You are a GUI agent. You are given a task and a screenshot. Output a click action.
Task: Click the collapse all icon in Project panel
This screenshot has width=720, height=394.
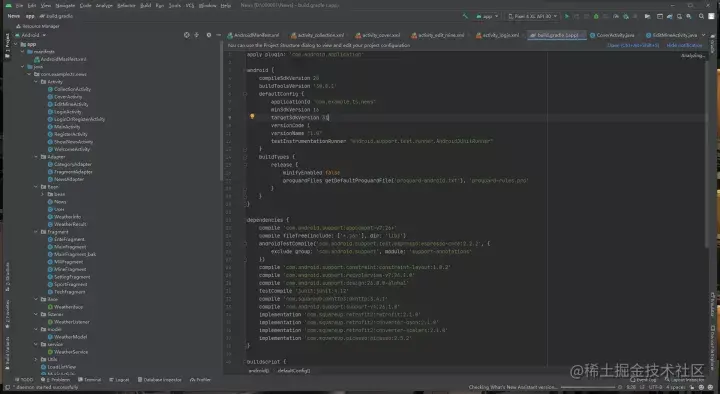(x=197, y=35)
